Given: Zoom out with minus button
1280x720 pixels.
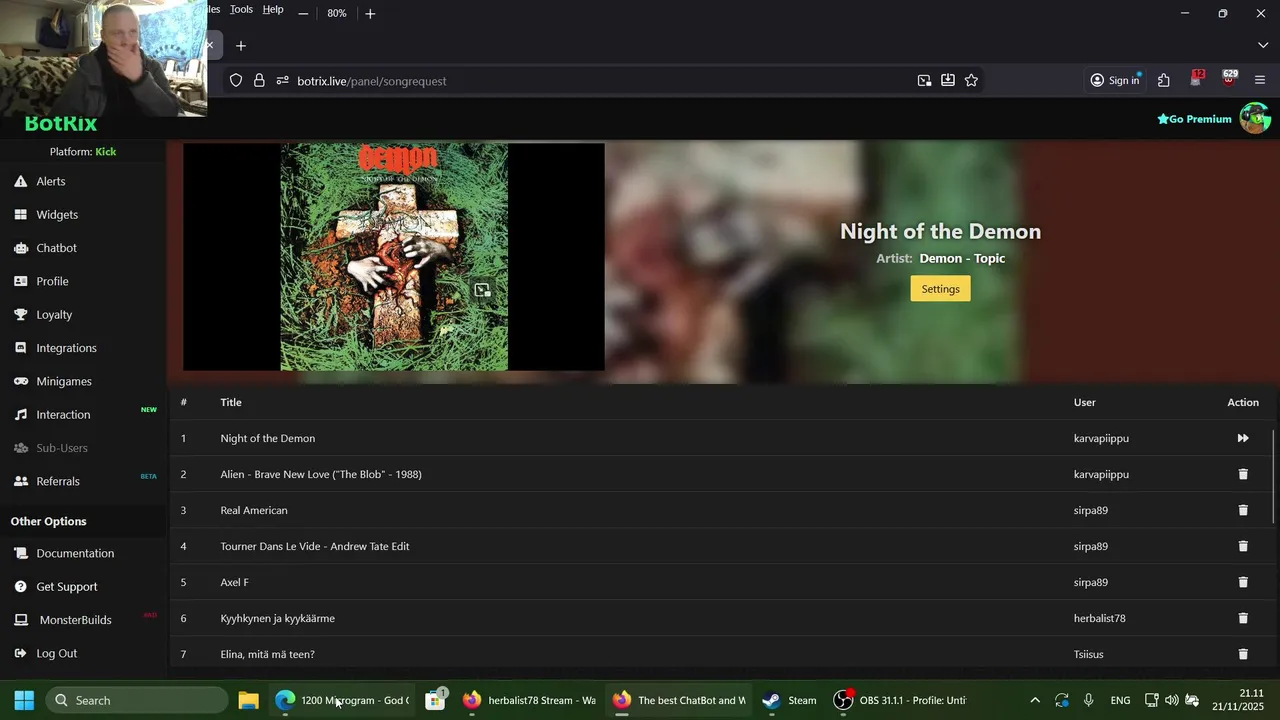Looking at the screenshot, I should 303,13.
